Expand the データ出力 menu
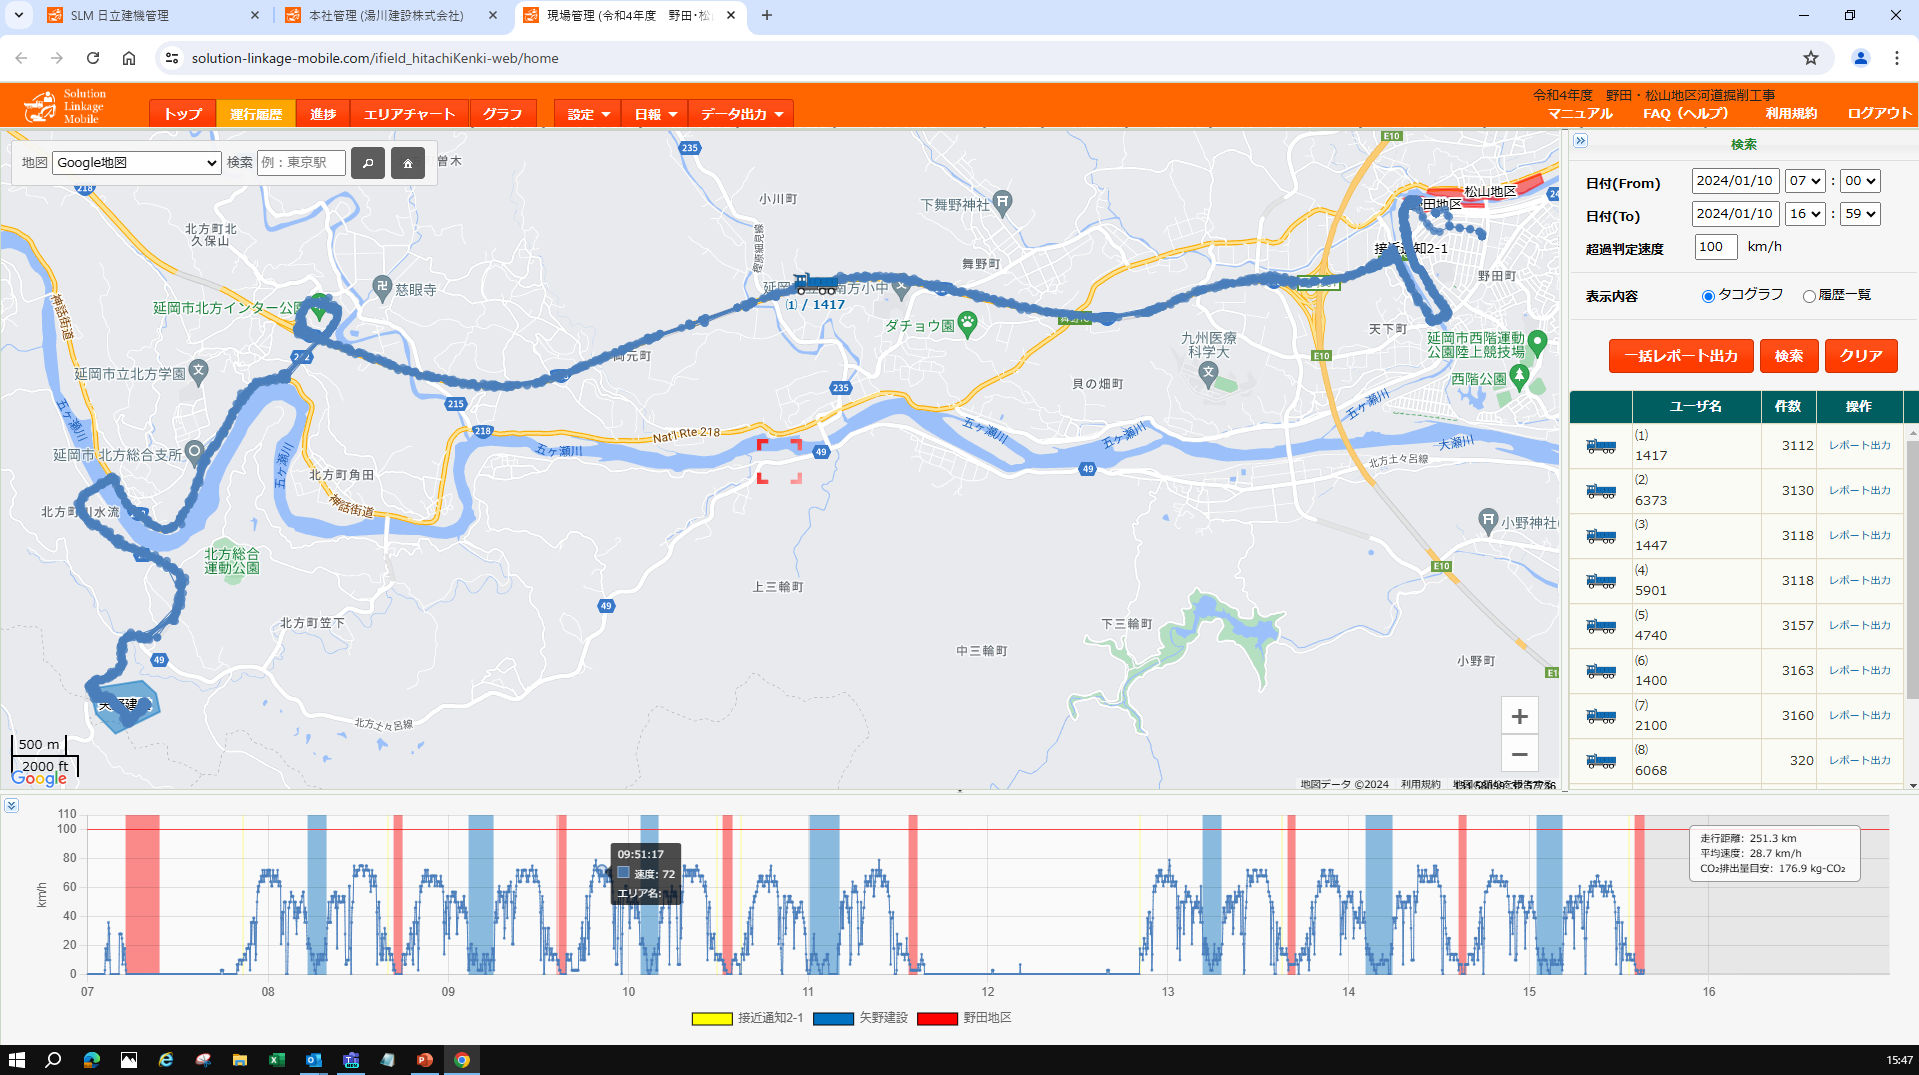Viewport: 1919px width, 1075px height. click(x=741, y=114)
